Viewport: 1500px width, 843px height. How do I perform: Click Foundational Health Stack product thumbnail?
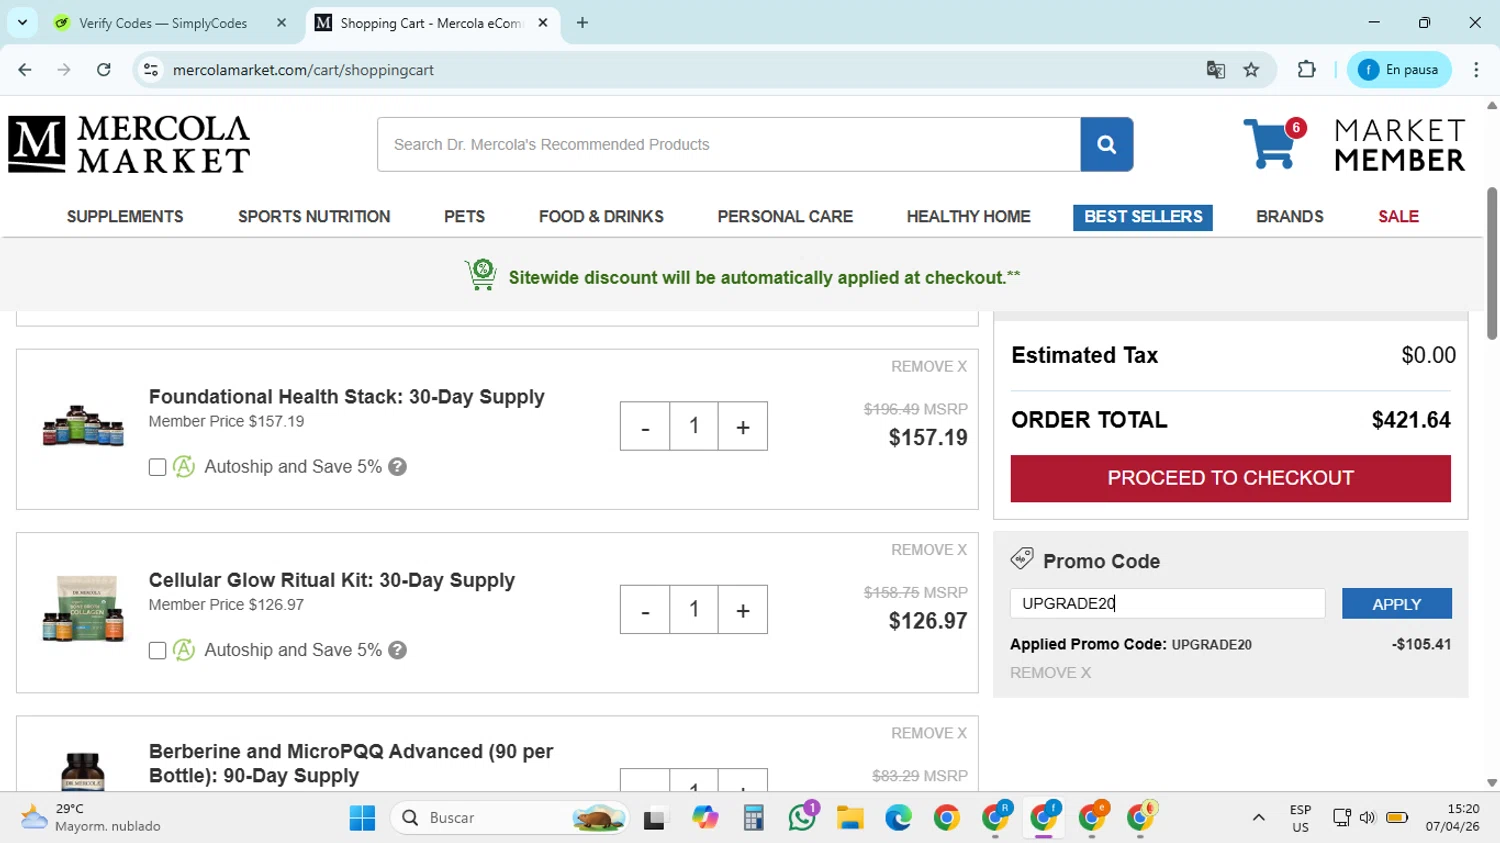click(83, 426)
